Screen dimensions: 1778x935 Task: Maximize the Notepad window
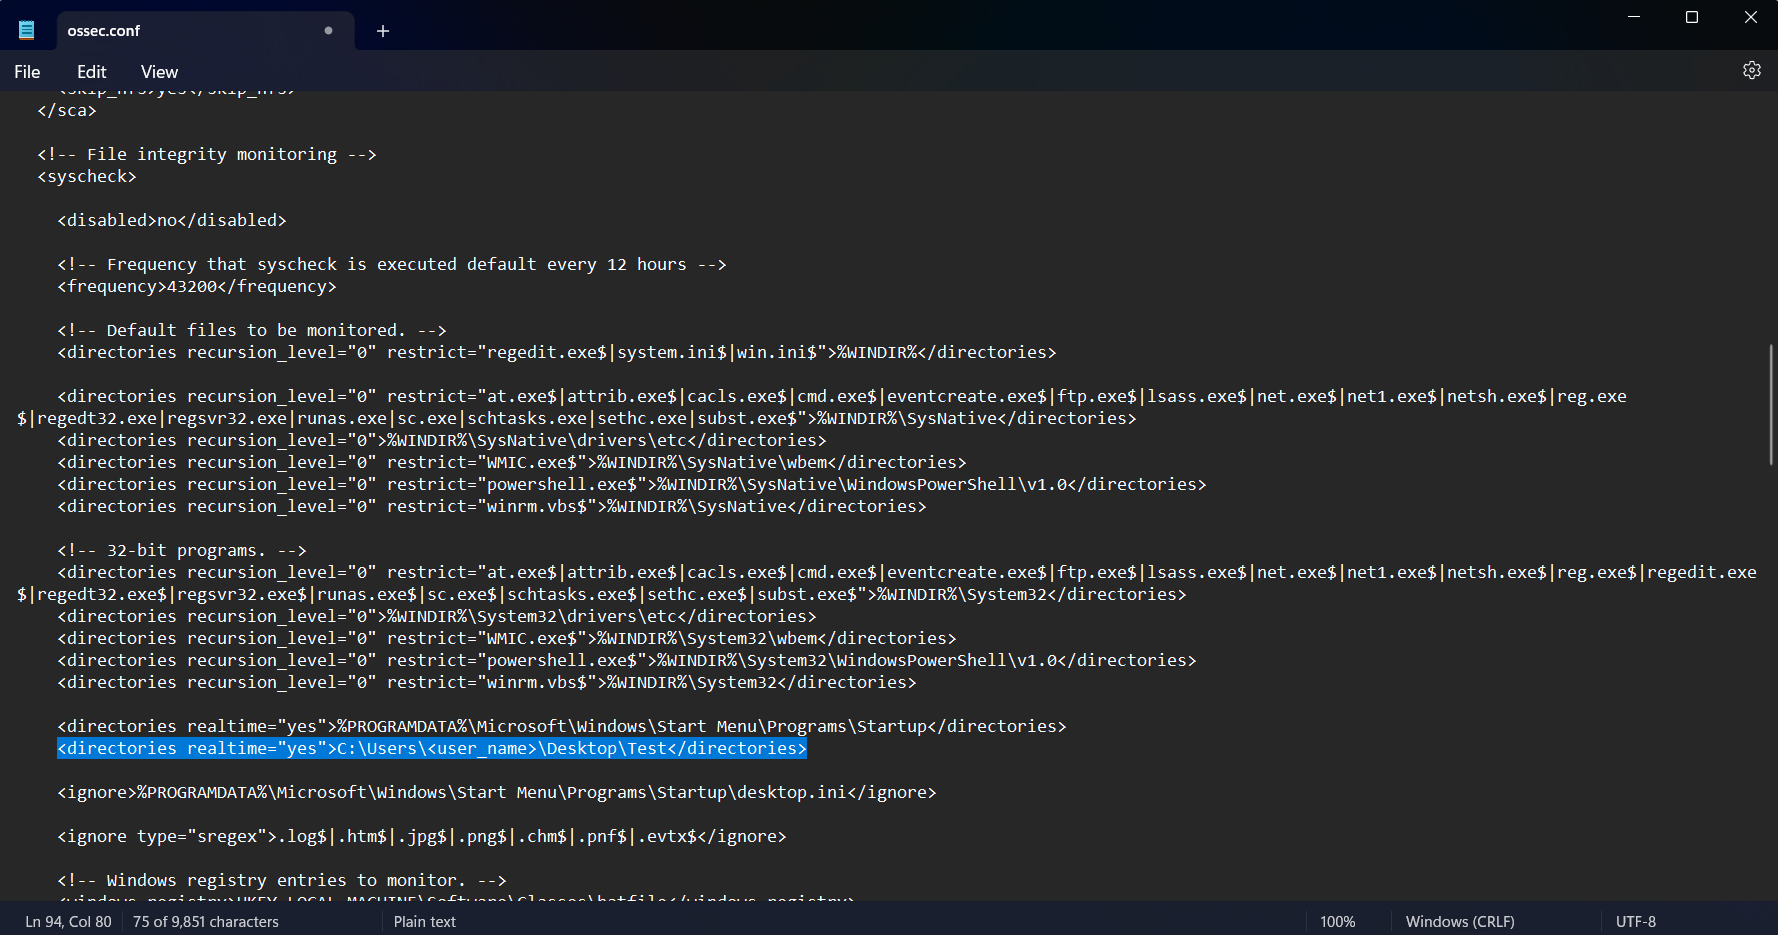click(1692, 17)
